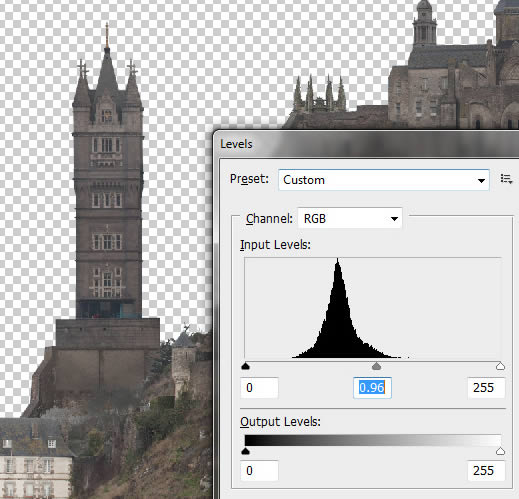Screen dimensions: 519x499
Task: Click the gray midtone input slider
Action: [x=376, y=366]
